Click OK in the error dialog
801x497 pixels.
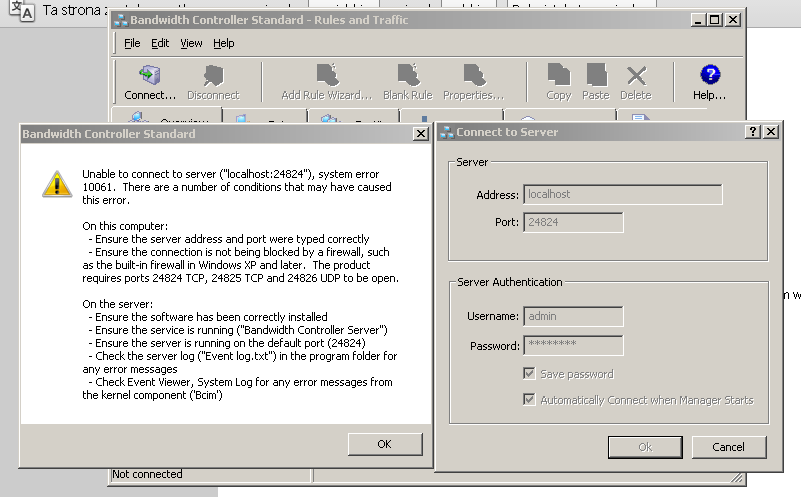(385, 444)
